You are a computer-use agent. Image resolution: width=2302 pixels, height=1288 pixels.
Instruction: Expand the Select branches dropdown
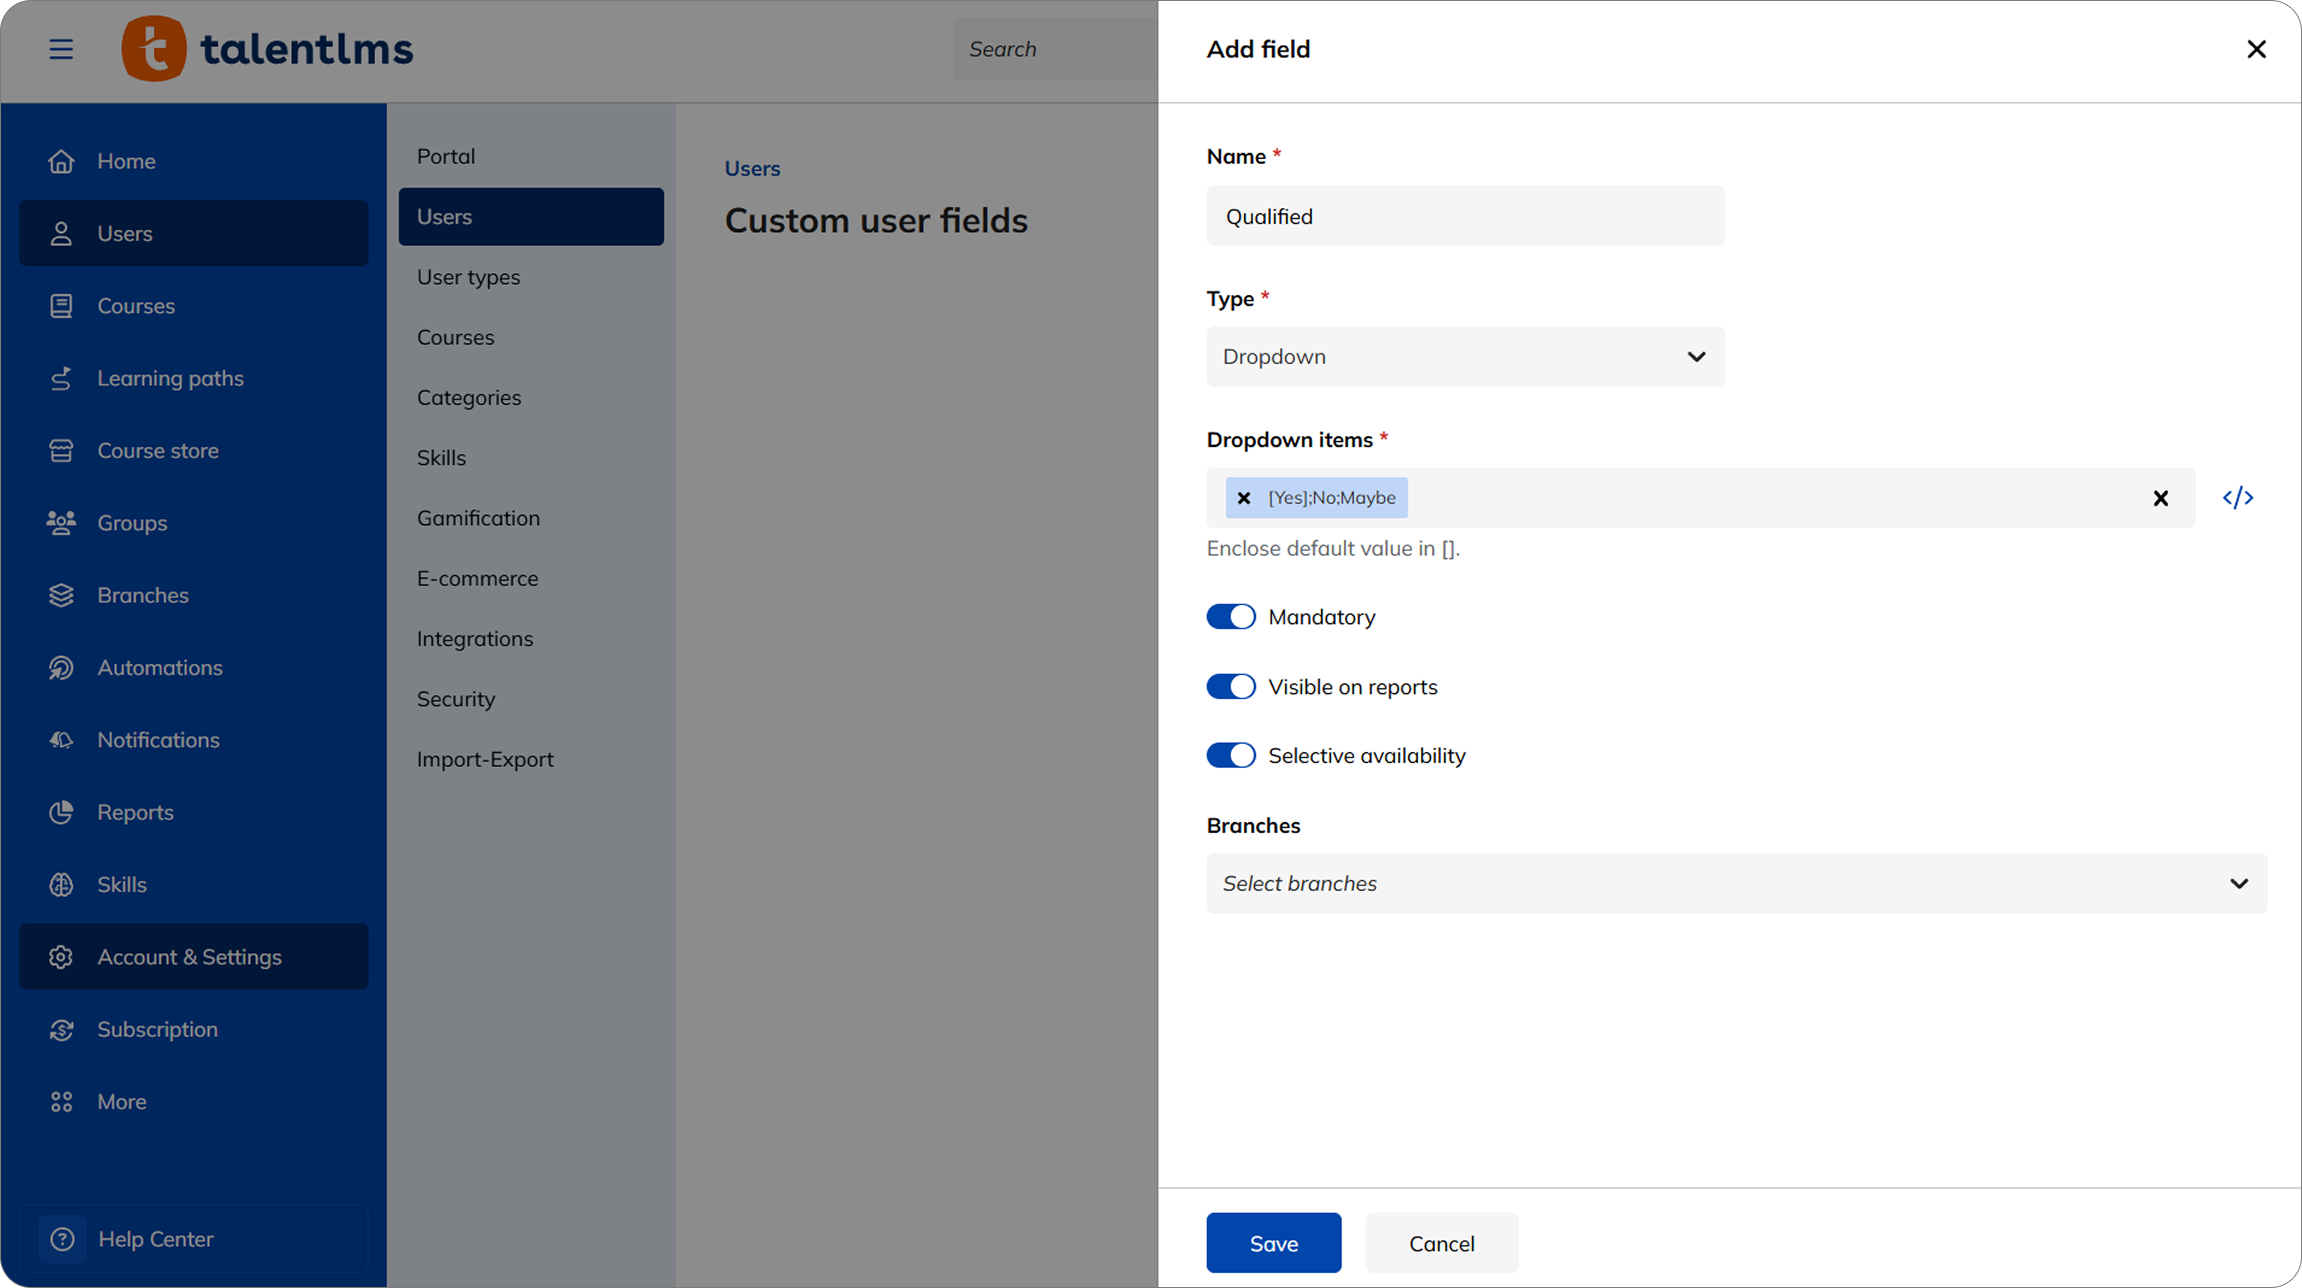click(1736, 884)
